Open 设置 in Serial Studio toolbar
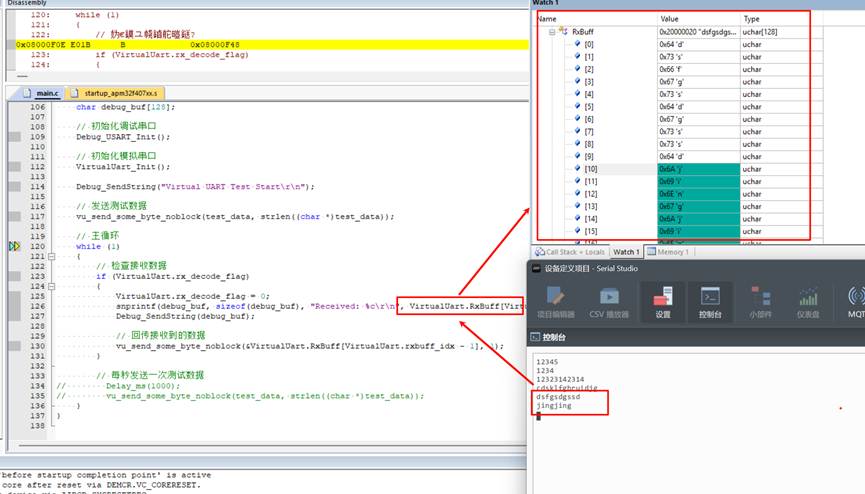The height and width of the screenshot is (494, 865). point(663,302)
